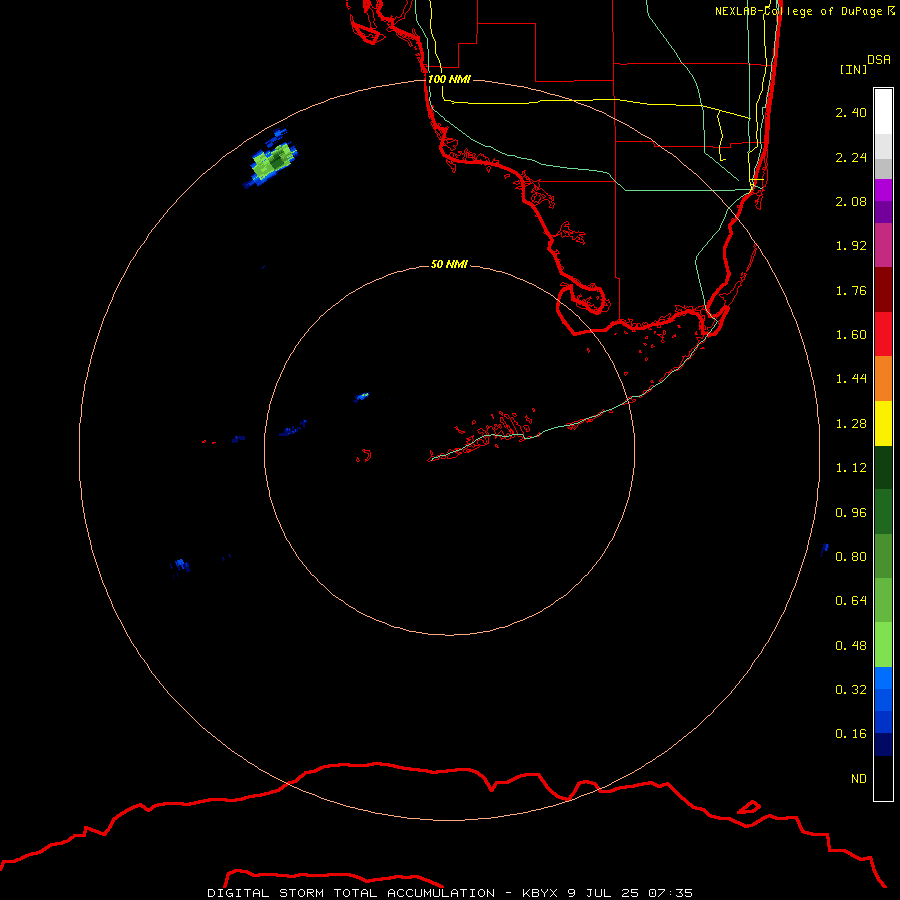Image resolution: width=900 pixels, height=900 pixels.
Task: Click the navy swatch just above ND
Action: tap(883, 744)
